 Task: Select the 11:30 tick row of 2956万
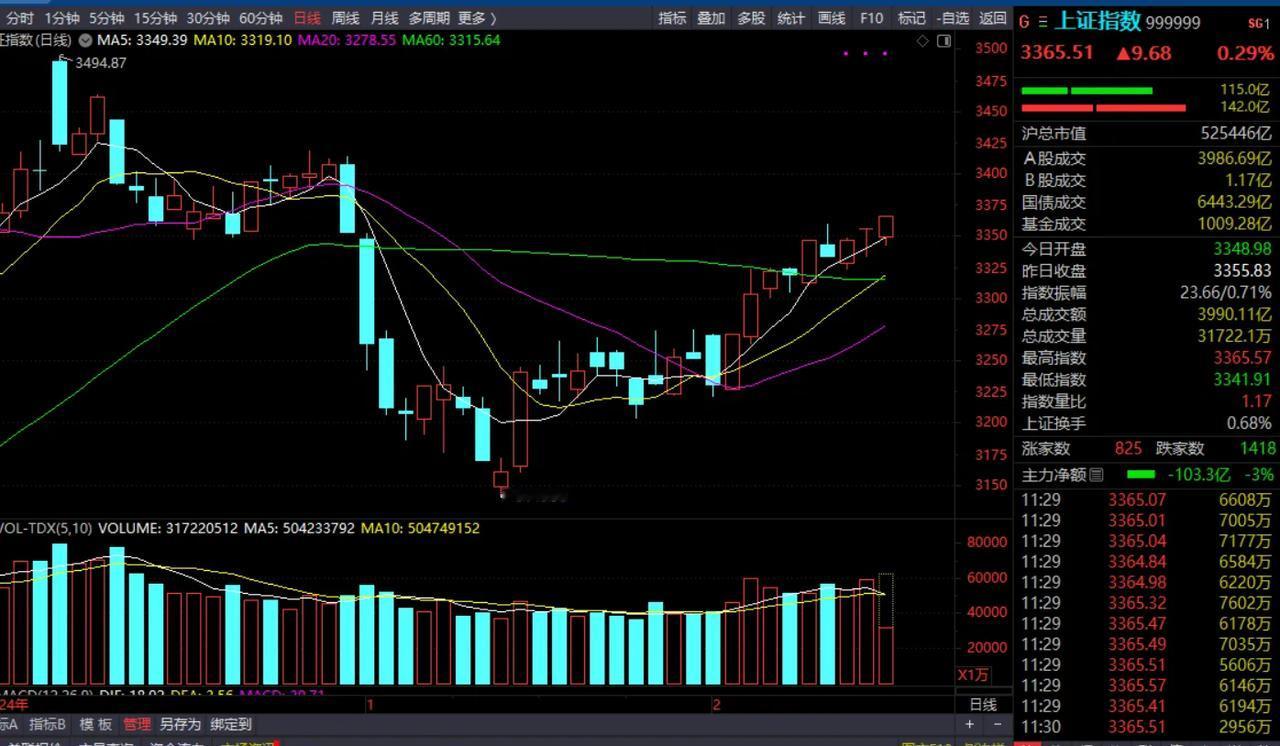(1146, 727)
